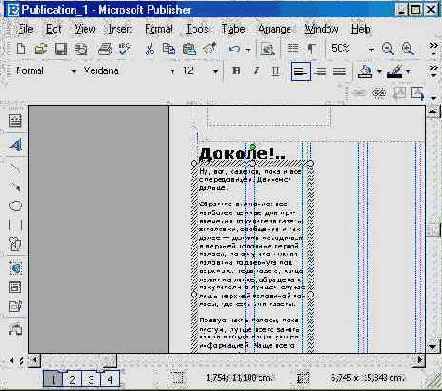This screenshot has height=391, width=442.
Task: Apply the fill color bucket
Action: coord(365,71)
